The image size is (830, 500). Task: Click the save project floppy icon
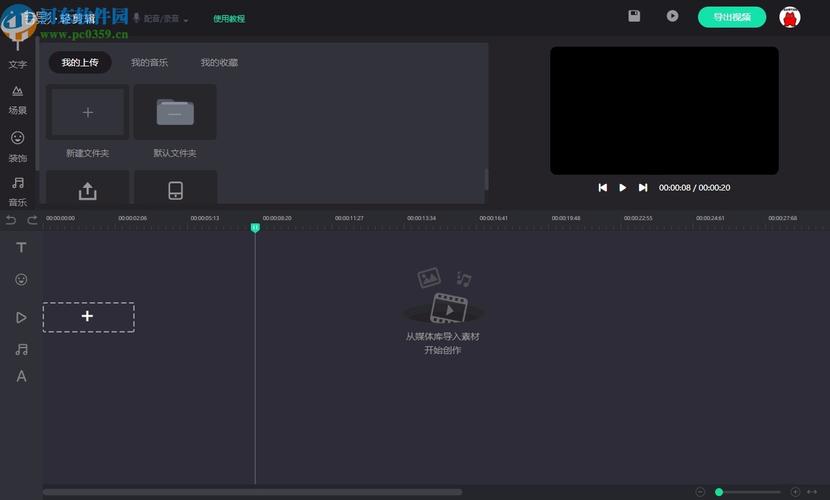(634, 16)
